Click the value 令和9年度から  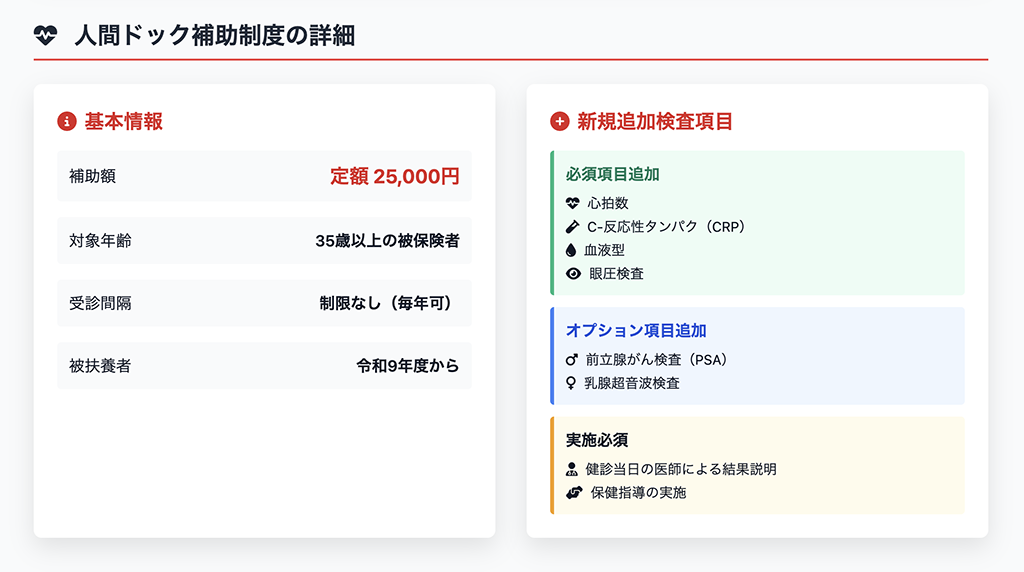[x=408, y=366]
